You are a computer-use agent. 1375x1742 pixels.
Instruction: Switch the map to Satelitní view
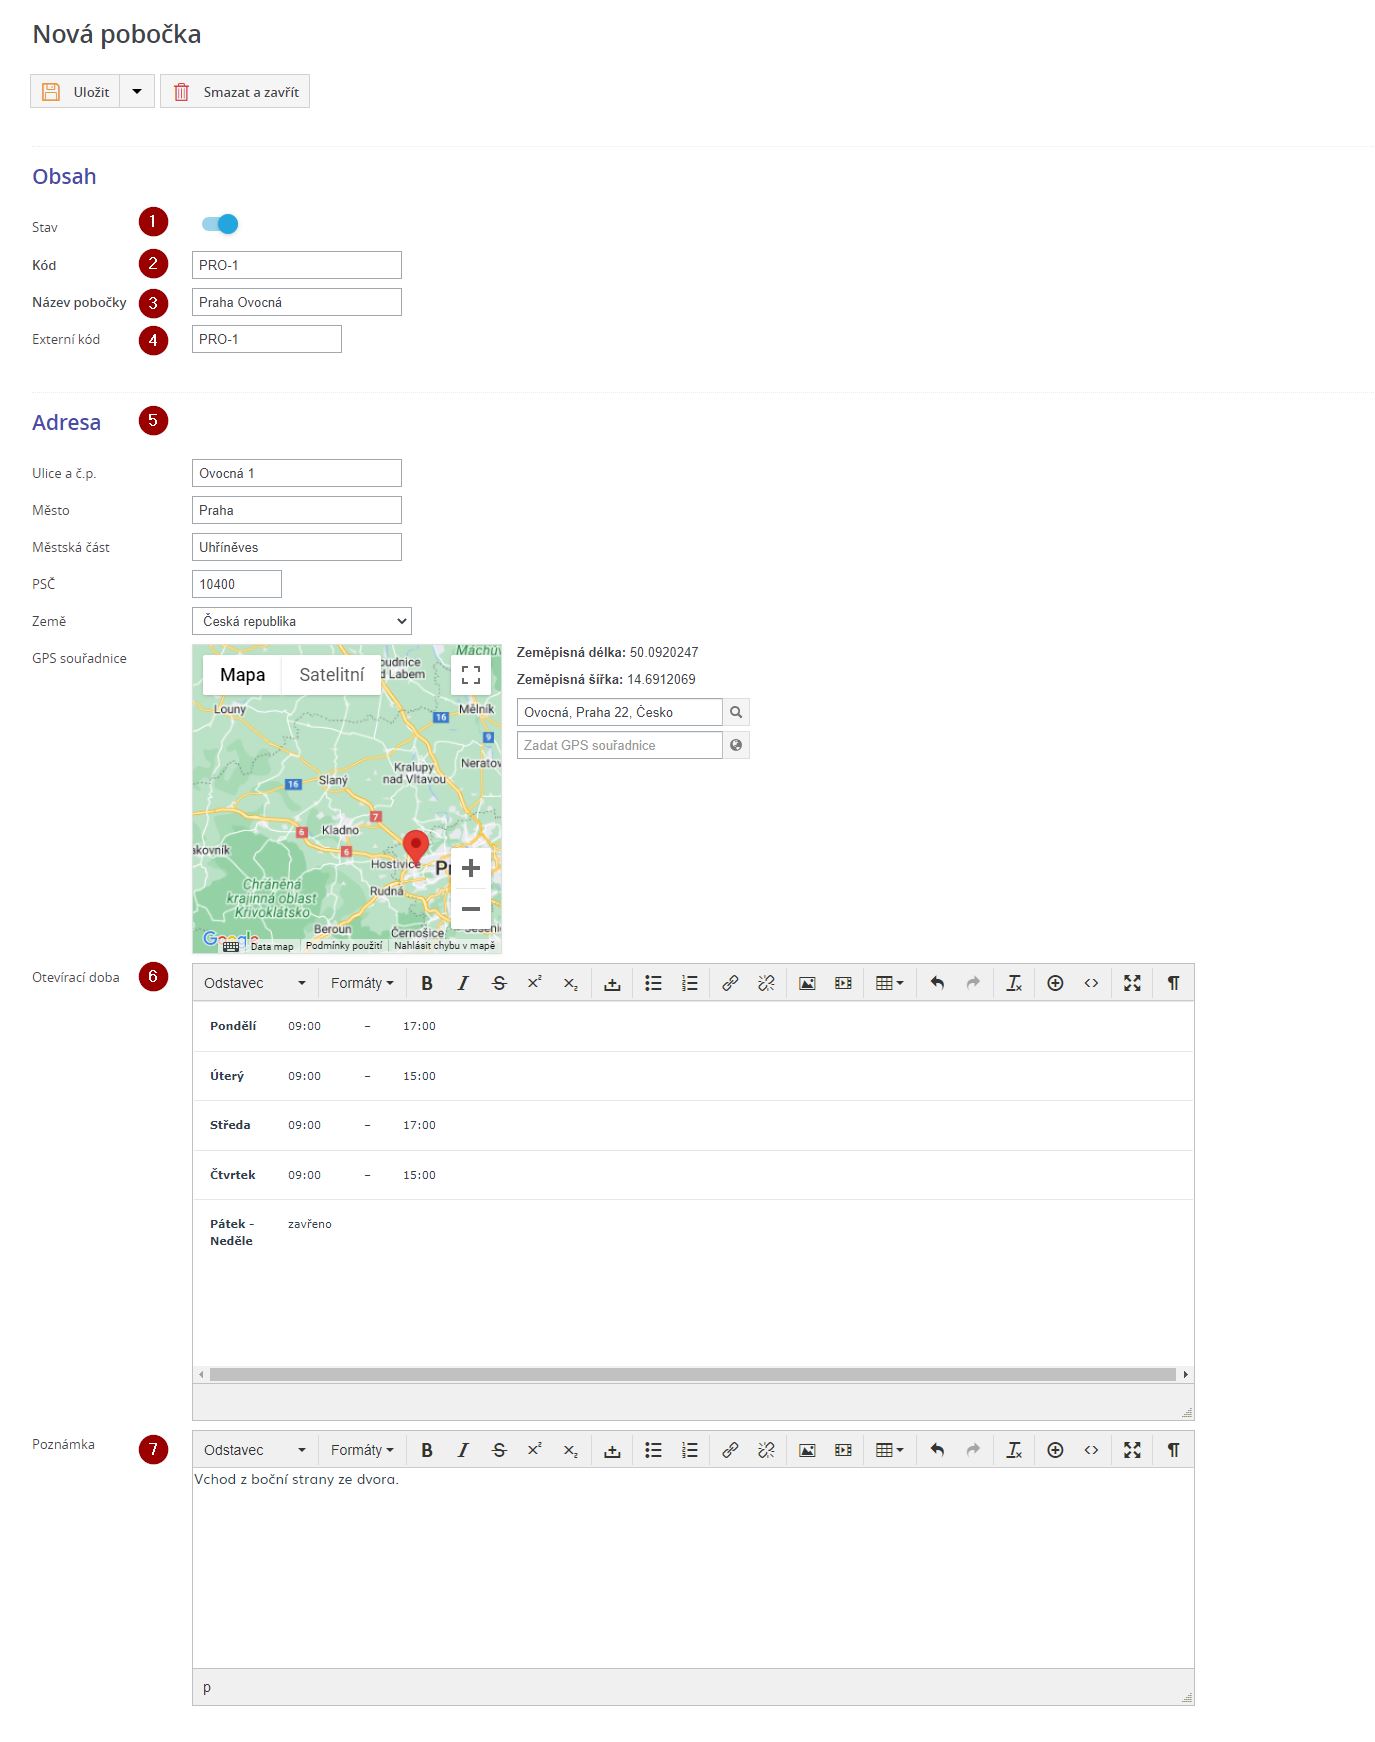pyautogui.click(x=331, y=675)
